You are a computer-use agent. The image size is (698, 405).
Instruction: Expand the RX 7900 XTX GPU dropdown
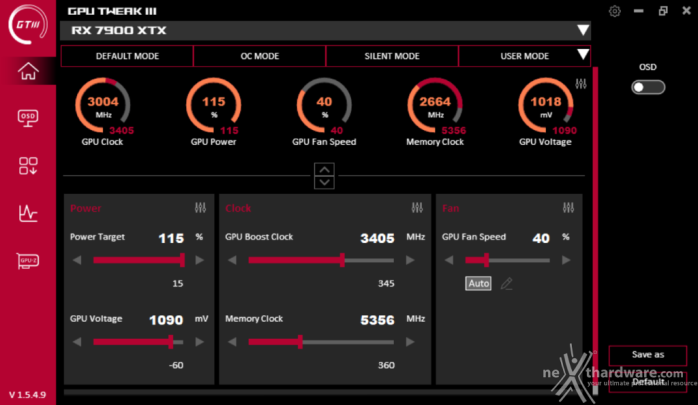tap(583, 30)
